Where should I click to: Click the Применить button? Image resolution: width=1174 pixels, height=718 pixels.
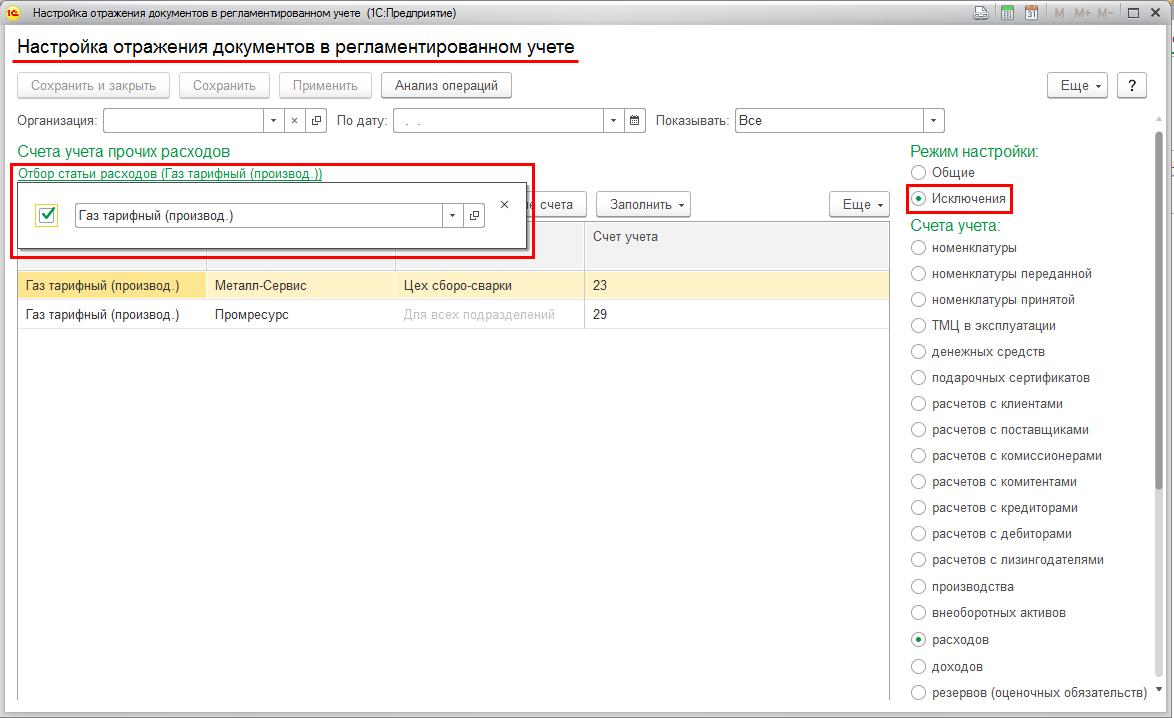[325, 85]
